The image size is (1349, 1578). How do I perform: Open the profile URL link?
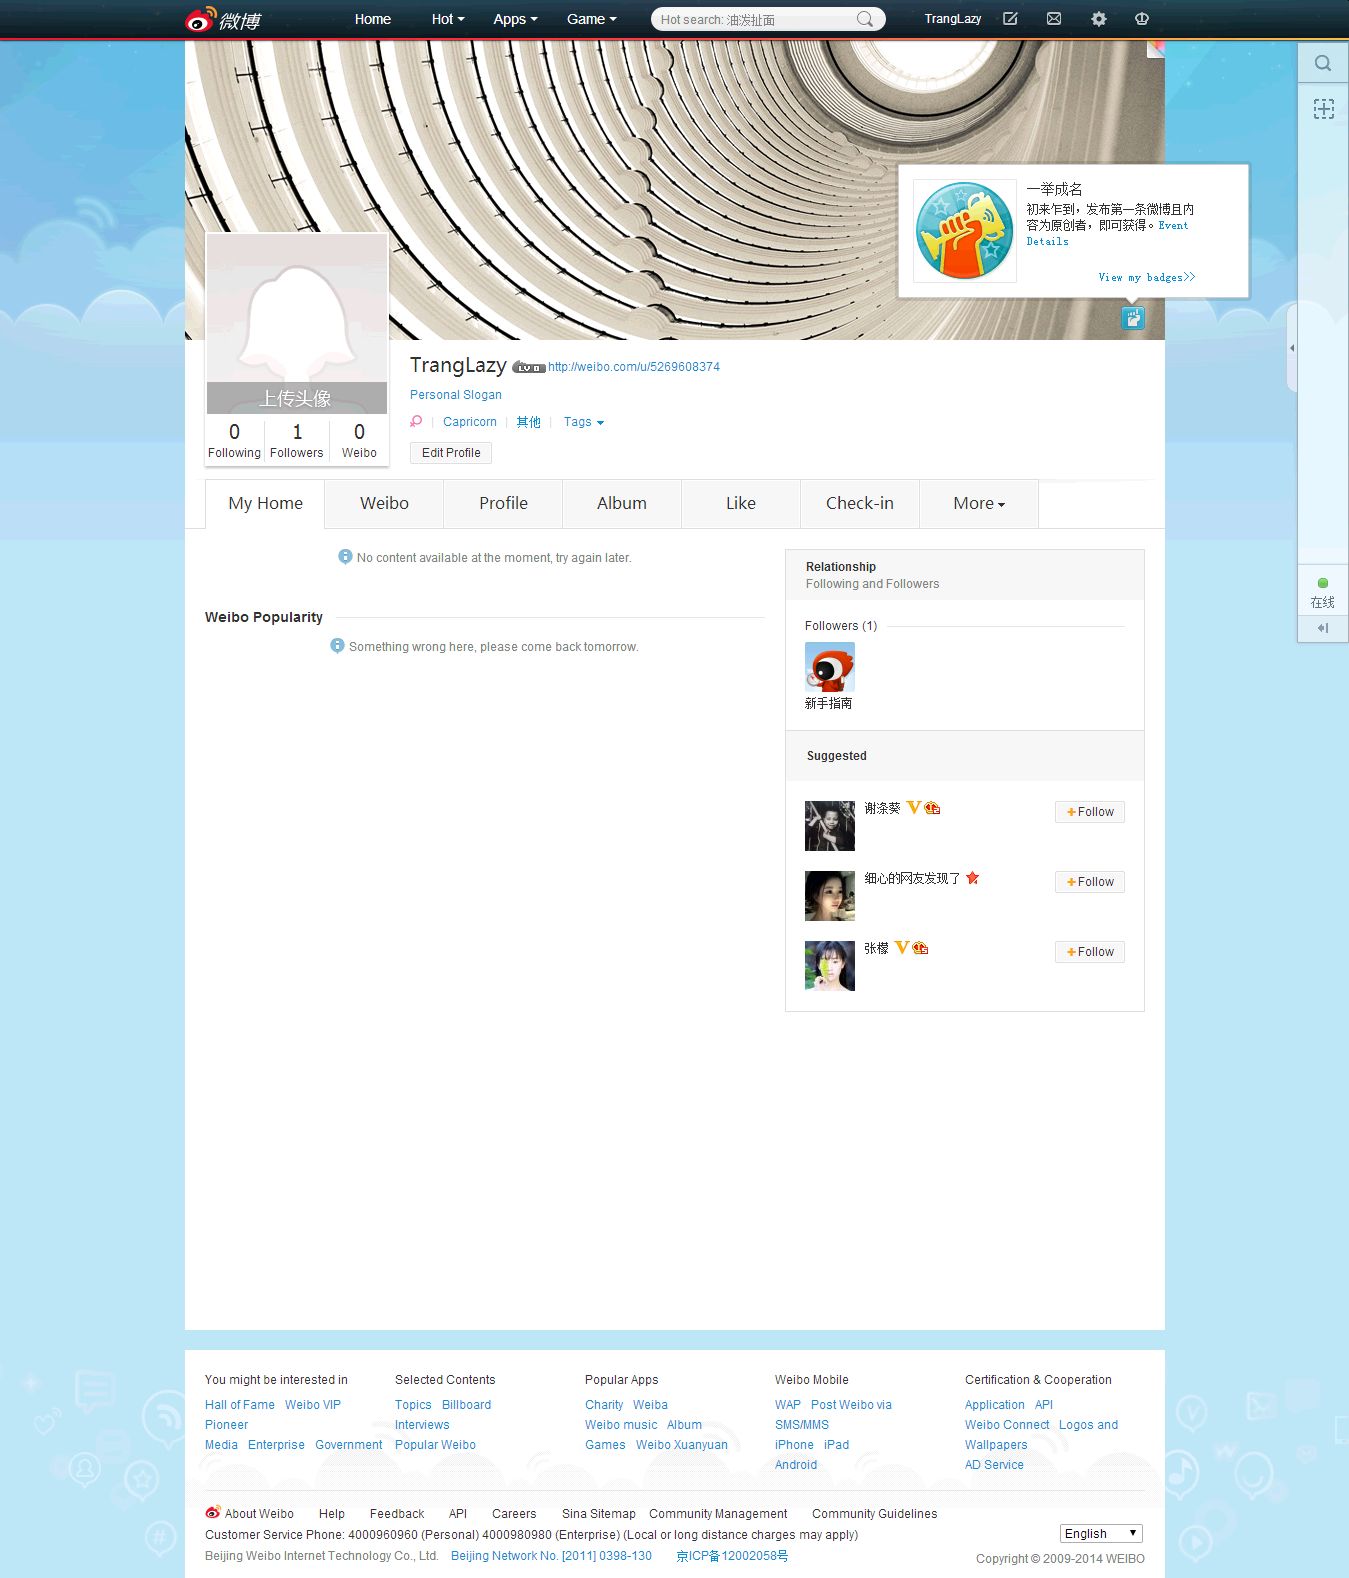(634, 367)
